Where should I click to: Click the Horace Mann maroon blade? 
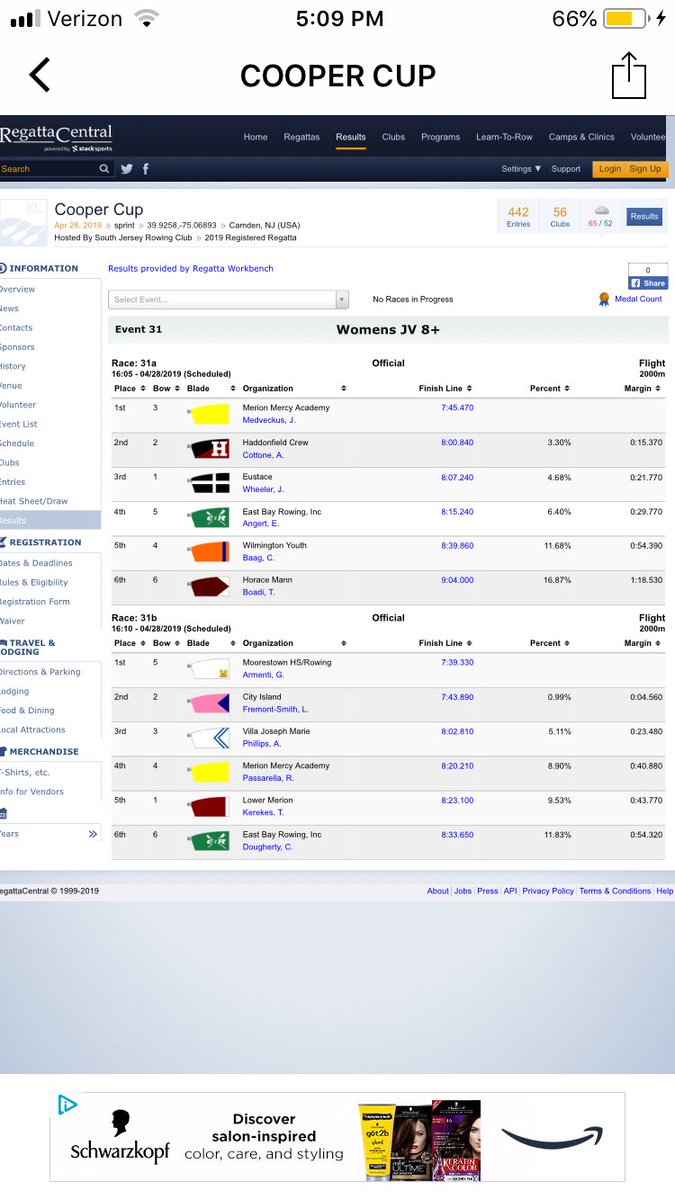(x=208, y=586)
